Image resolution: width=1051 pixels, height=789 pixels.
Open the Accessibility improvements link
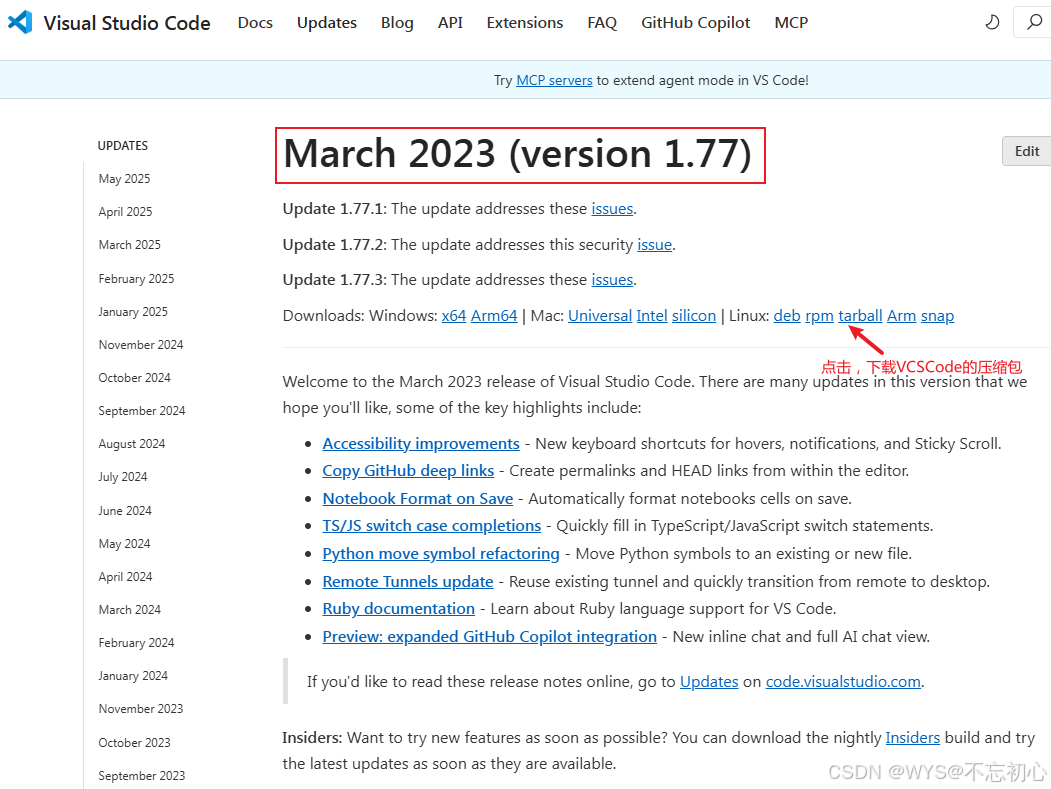421,444
